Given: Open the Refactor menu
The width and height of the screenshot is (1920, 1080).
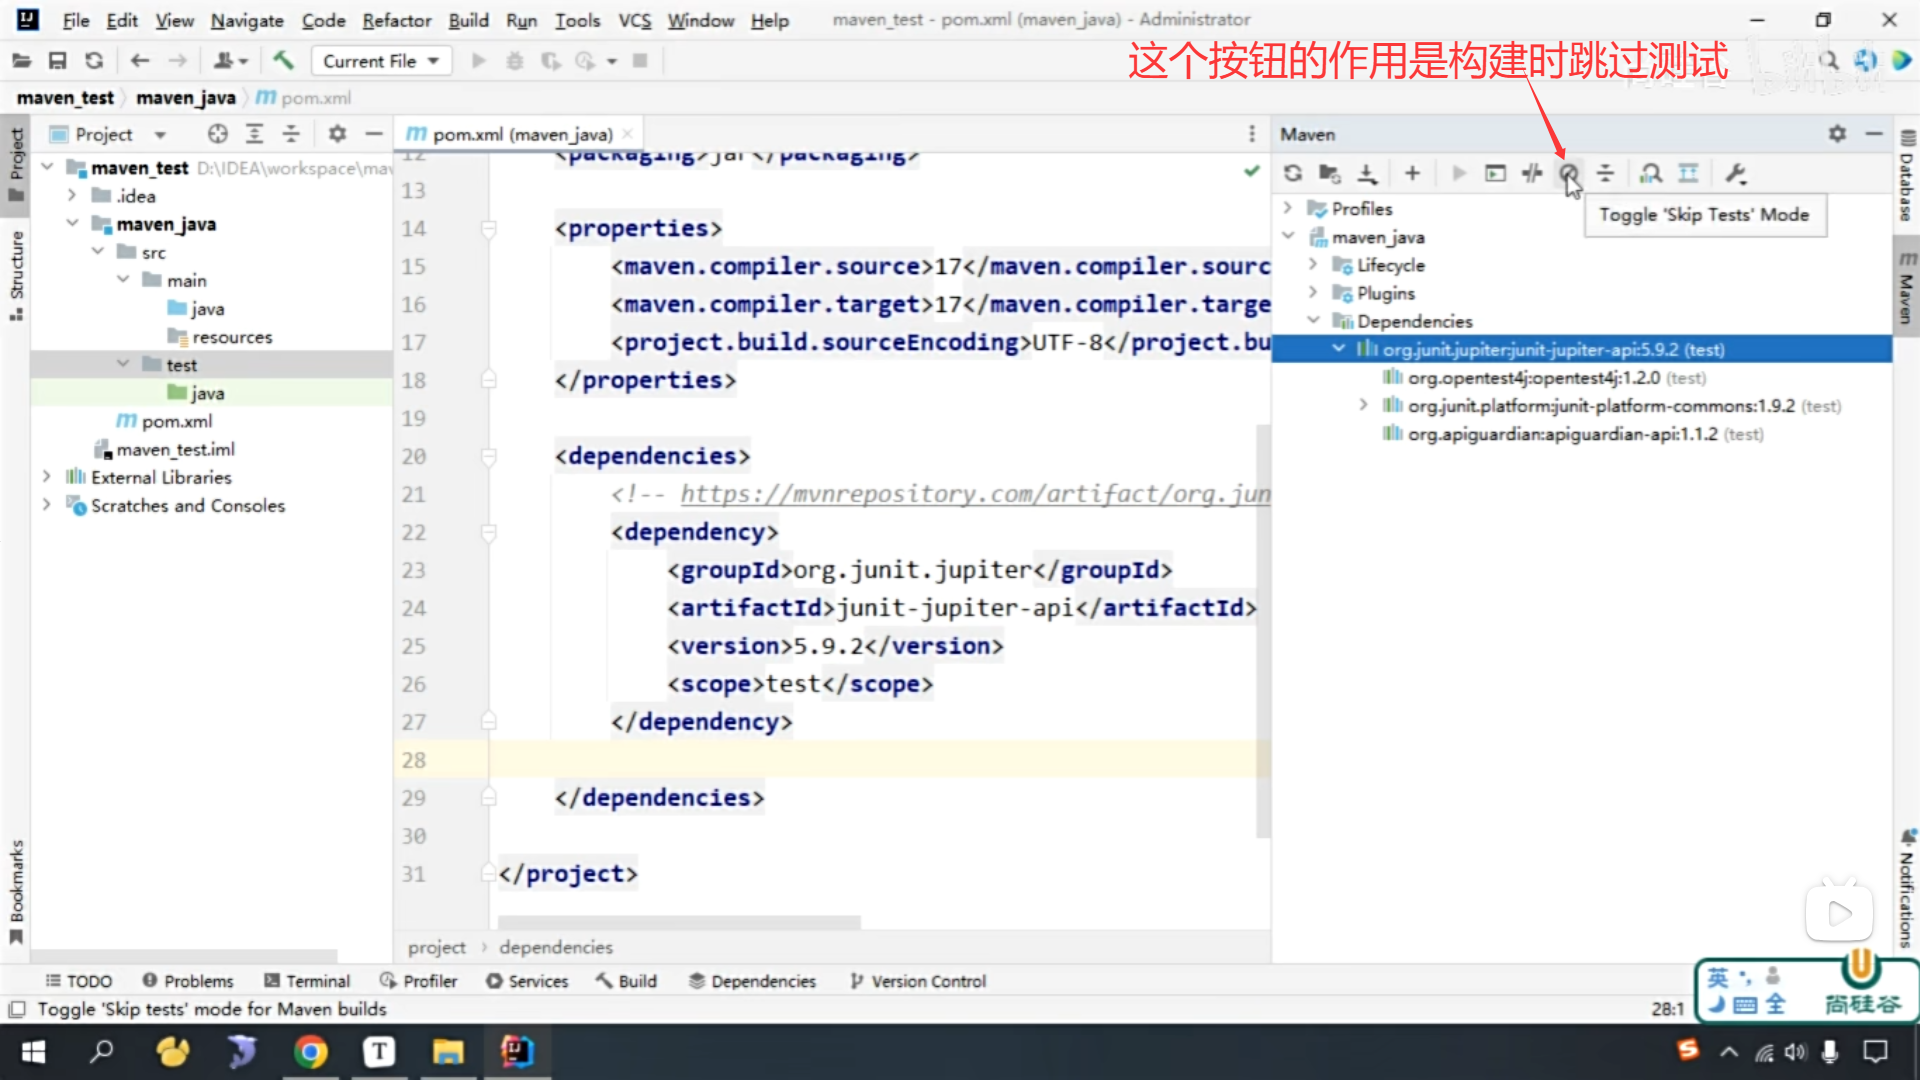Looking at the screenshot, I should [x=396, y=20].
